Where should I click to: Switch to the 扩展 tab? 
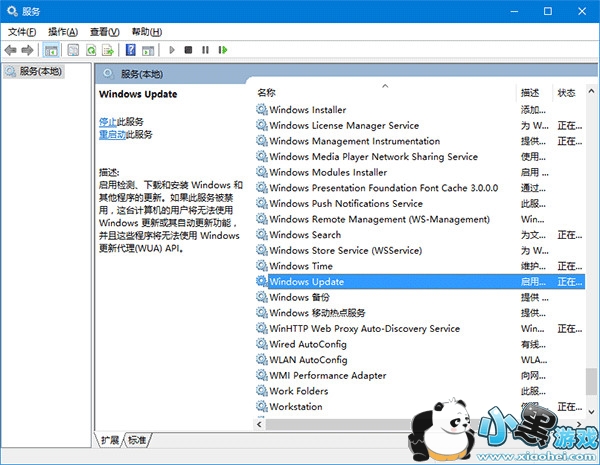point(110,440)
